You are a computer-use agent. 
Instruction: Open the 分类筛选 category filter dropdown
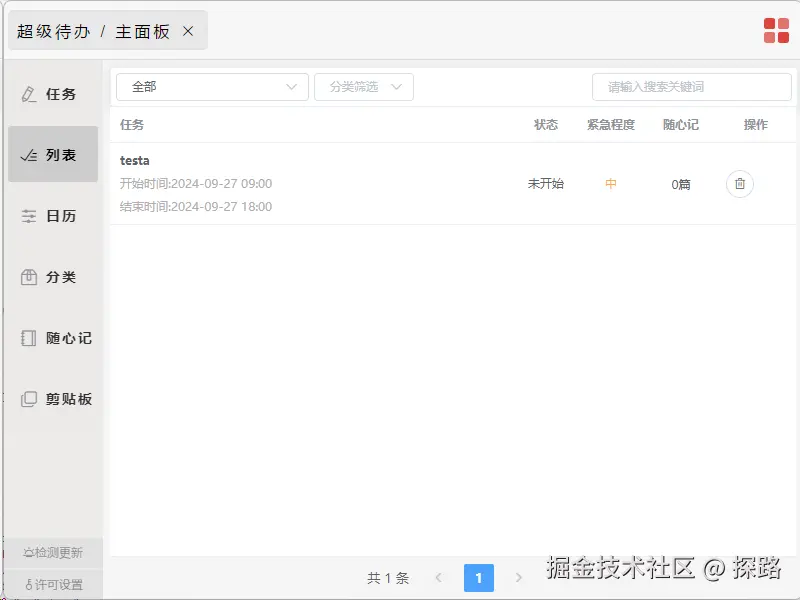[364, 87]
